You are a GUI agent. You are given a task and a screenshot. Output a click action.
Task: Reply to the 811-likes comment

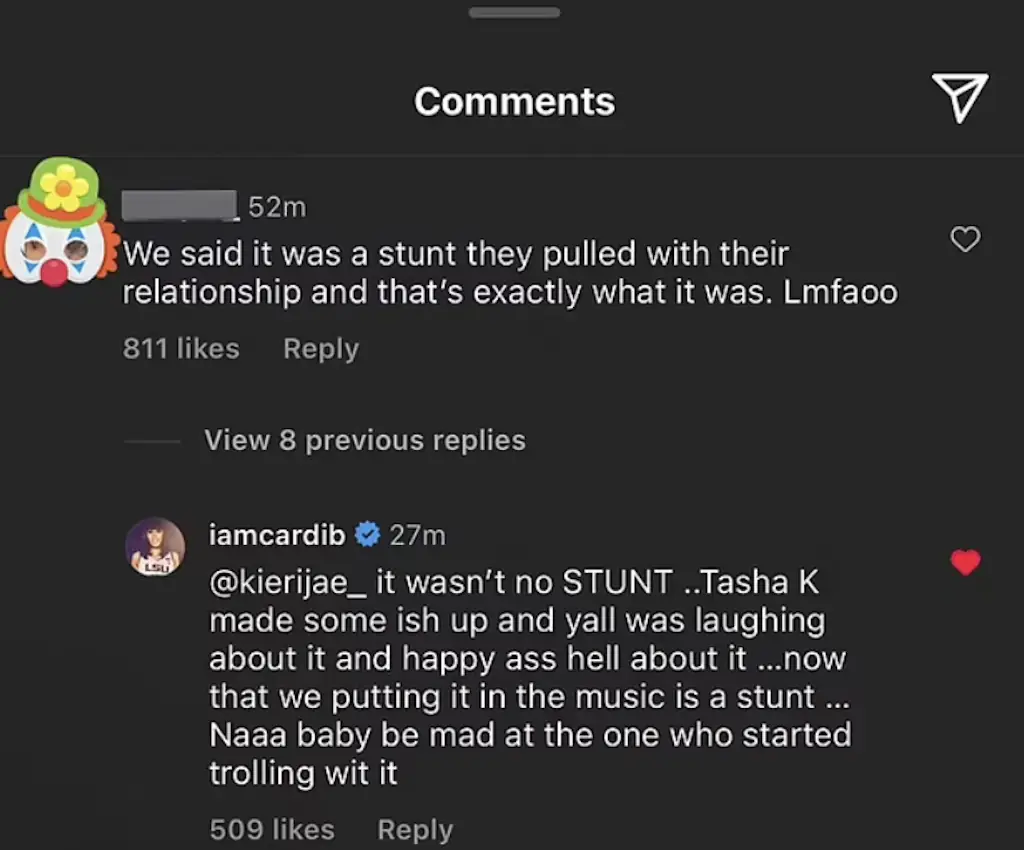pyautogui.click(x=320, y=348)
